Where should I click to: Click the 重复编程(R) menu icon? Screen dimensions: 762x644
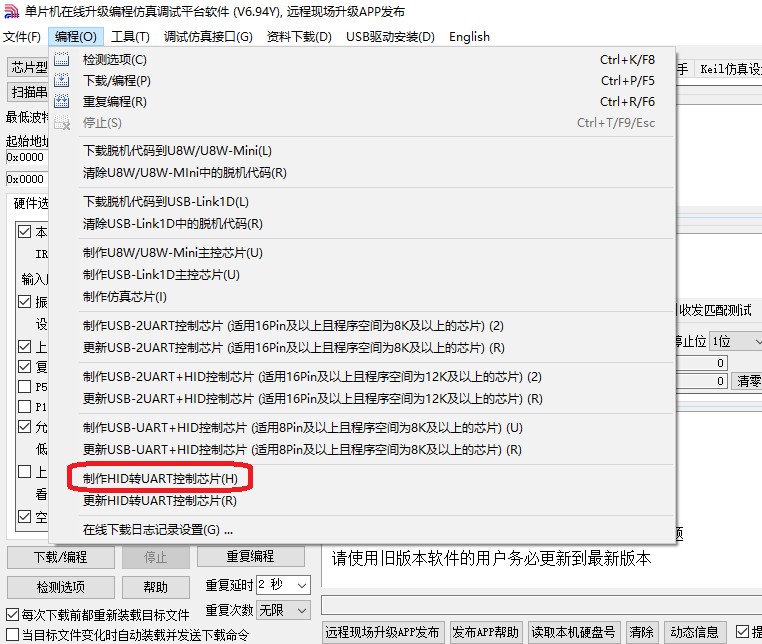[x=62, y=101]
